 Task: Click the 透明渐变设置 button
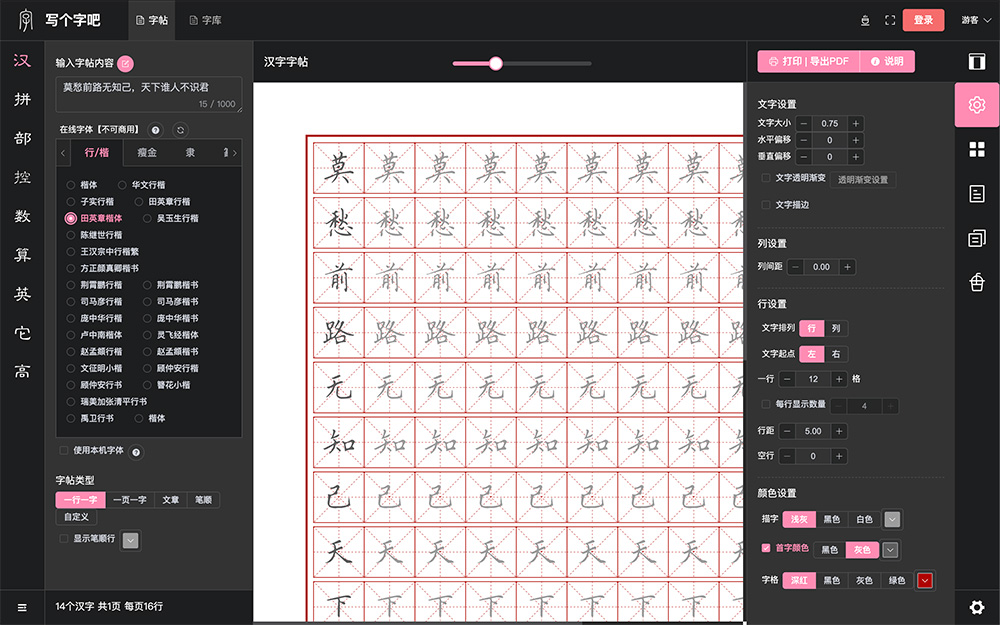[x=863, y=180]
